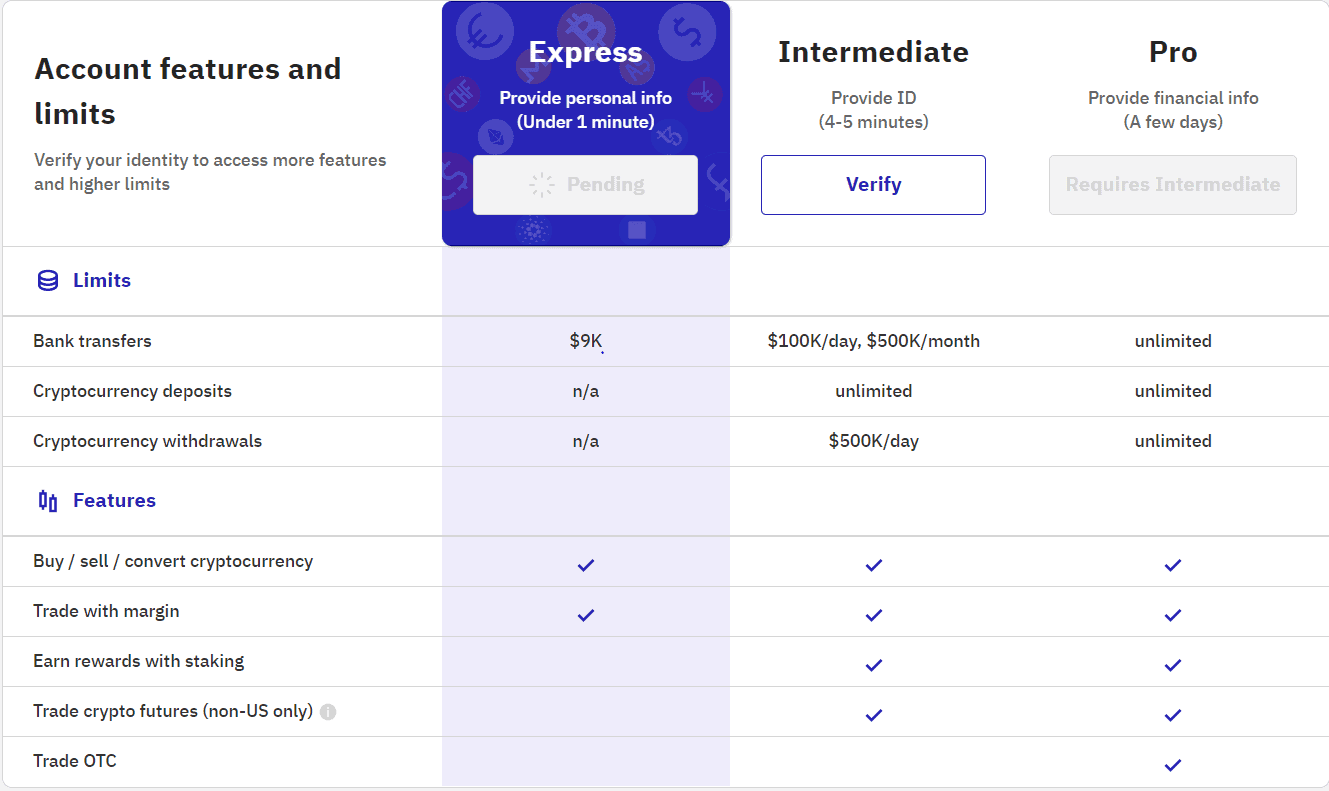The image size is (1329, 791).
Task: Click Pro checkmark for Trade OTC
Action: tap(1173, 765)
